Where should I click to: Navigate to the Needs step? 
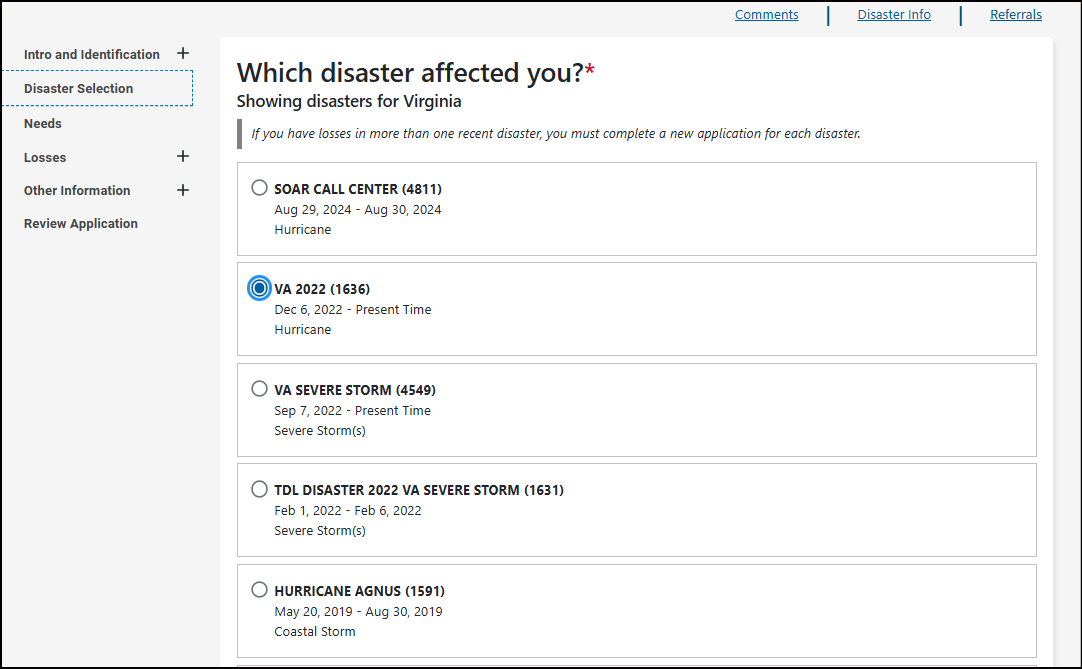[x=43, y=123]
